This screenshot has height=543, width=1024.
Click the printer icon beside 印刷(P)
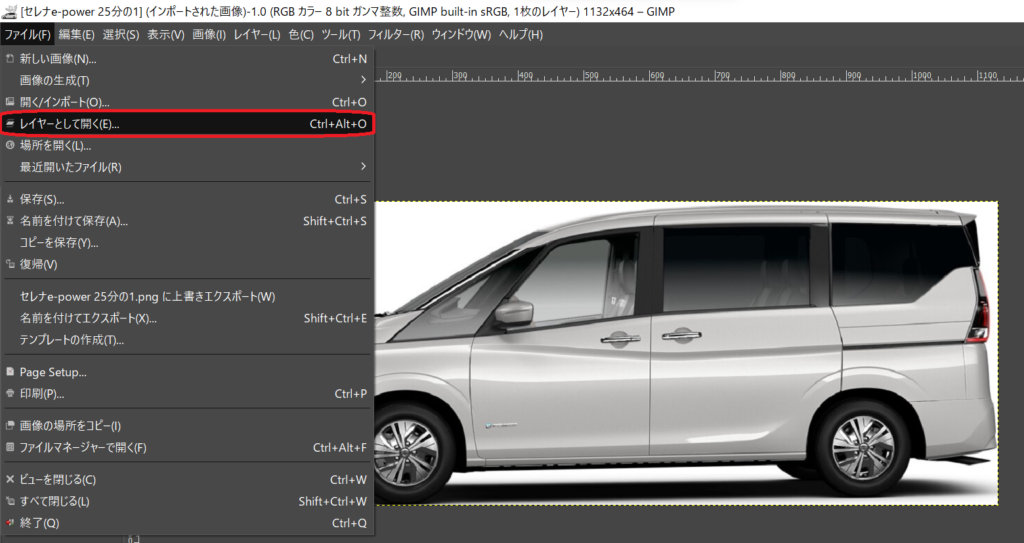(10, 394)
